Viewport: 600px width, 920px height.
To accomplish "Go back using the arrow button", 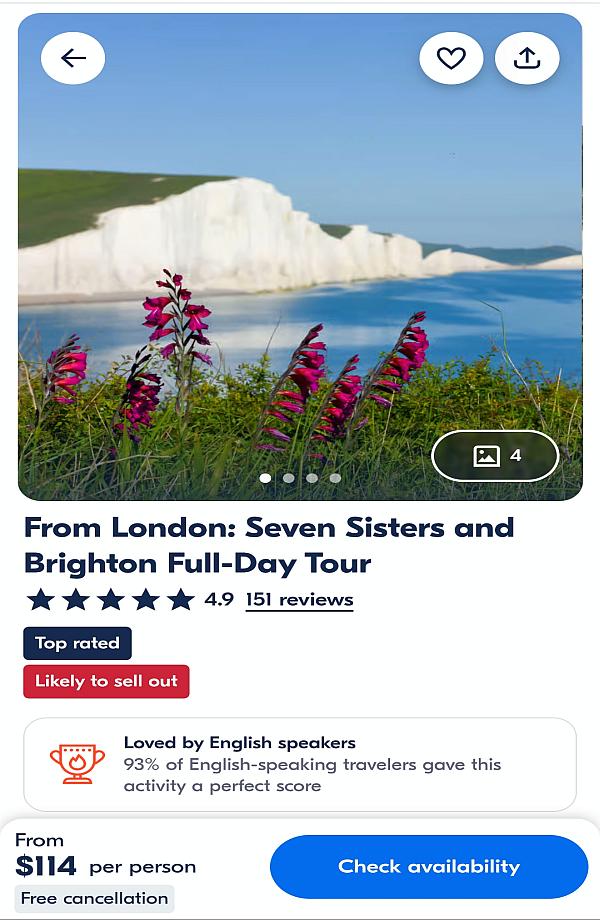I will click(73, 58).
